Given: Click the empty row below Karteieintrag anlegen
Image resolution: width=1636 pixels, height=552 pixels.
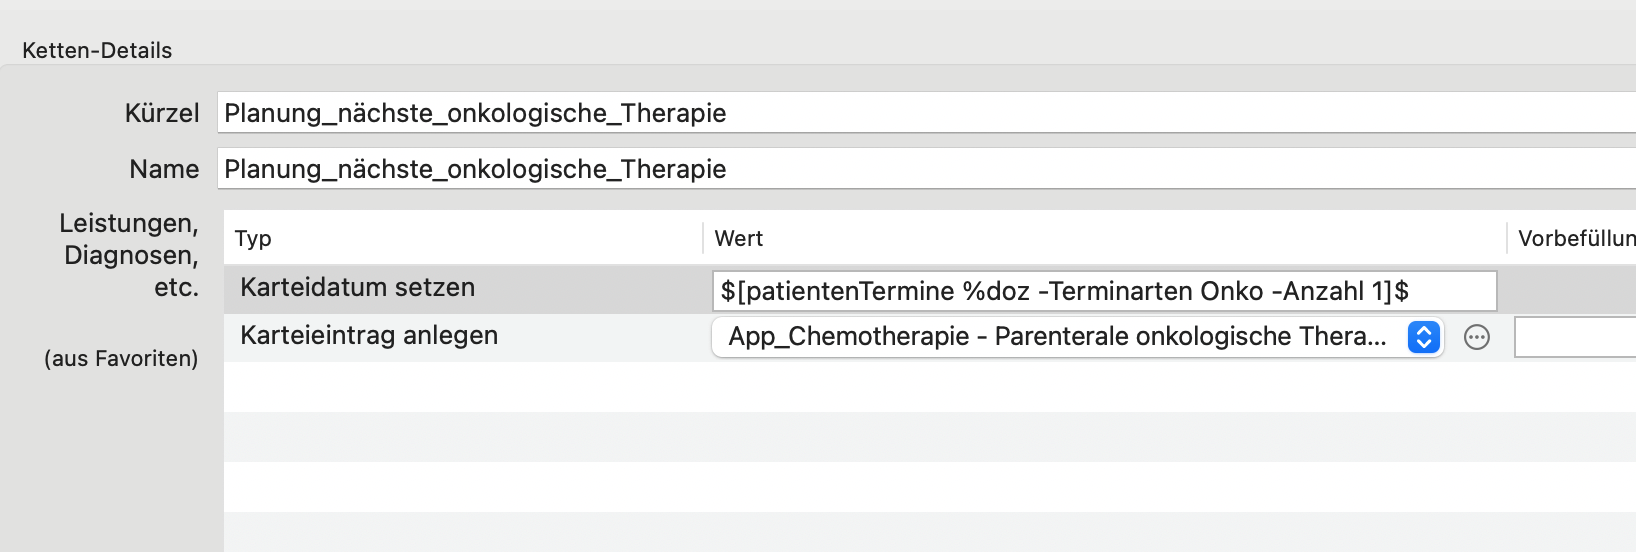Looking at the screenshot, I should 930,386.
